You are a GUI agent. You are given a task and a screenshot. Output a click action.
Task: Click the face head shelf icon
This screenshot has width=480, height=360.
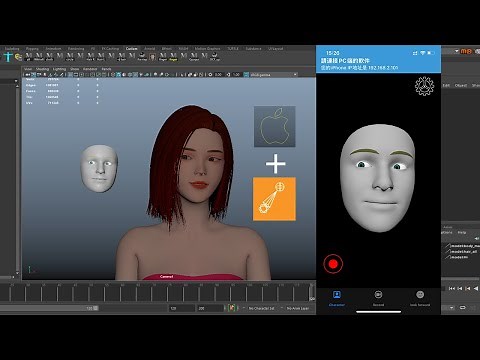[152, 57]
